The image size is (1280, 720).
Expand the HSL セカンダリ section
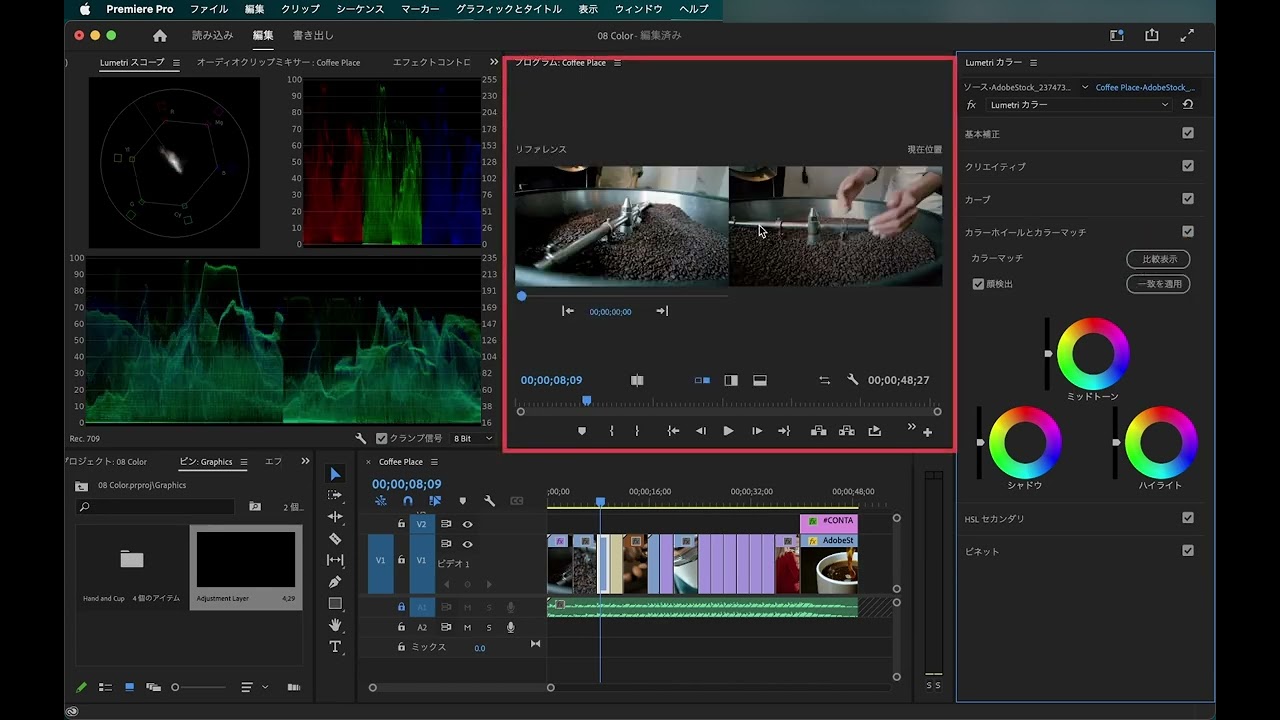(x=994, y=518)
